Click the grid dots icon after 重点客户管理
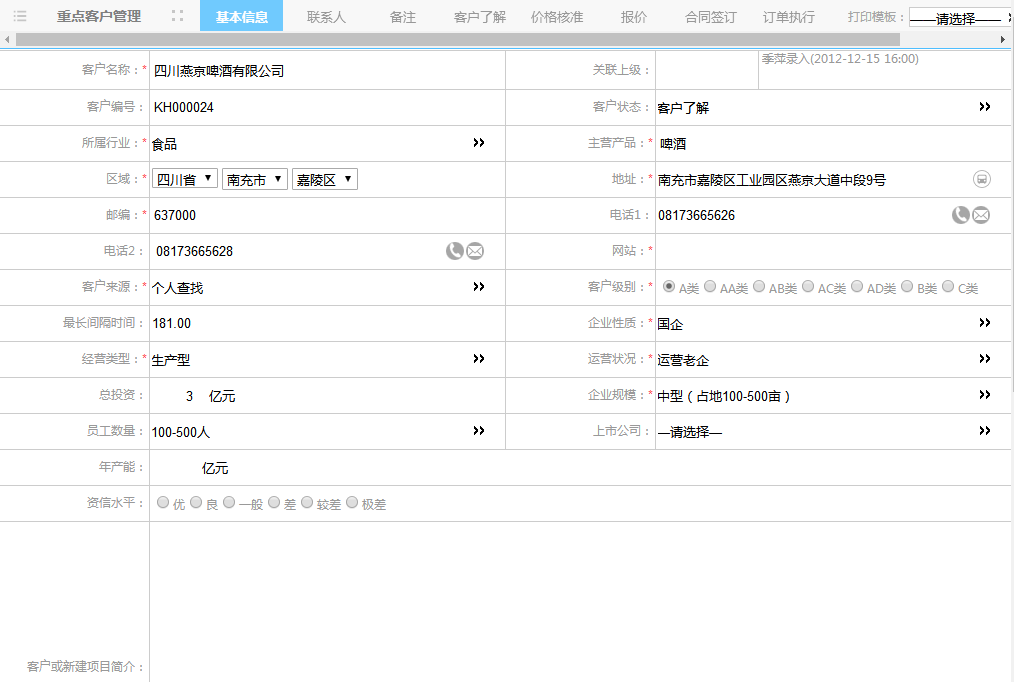1014x682 pixels. point(177,16)
